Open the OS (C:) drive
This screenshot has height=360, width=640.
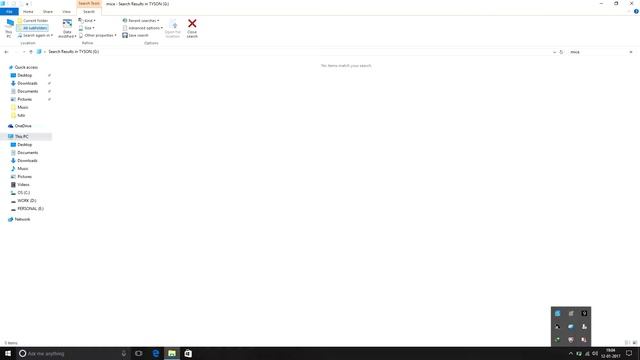click(23, 193)
